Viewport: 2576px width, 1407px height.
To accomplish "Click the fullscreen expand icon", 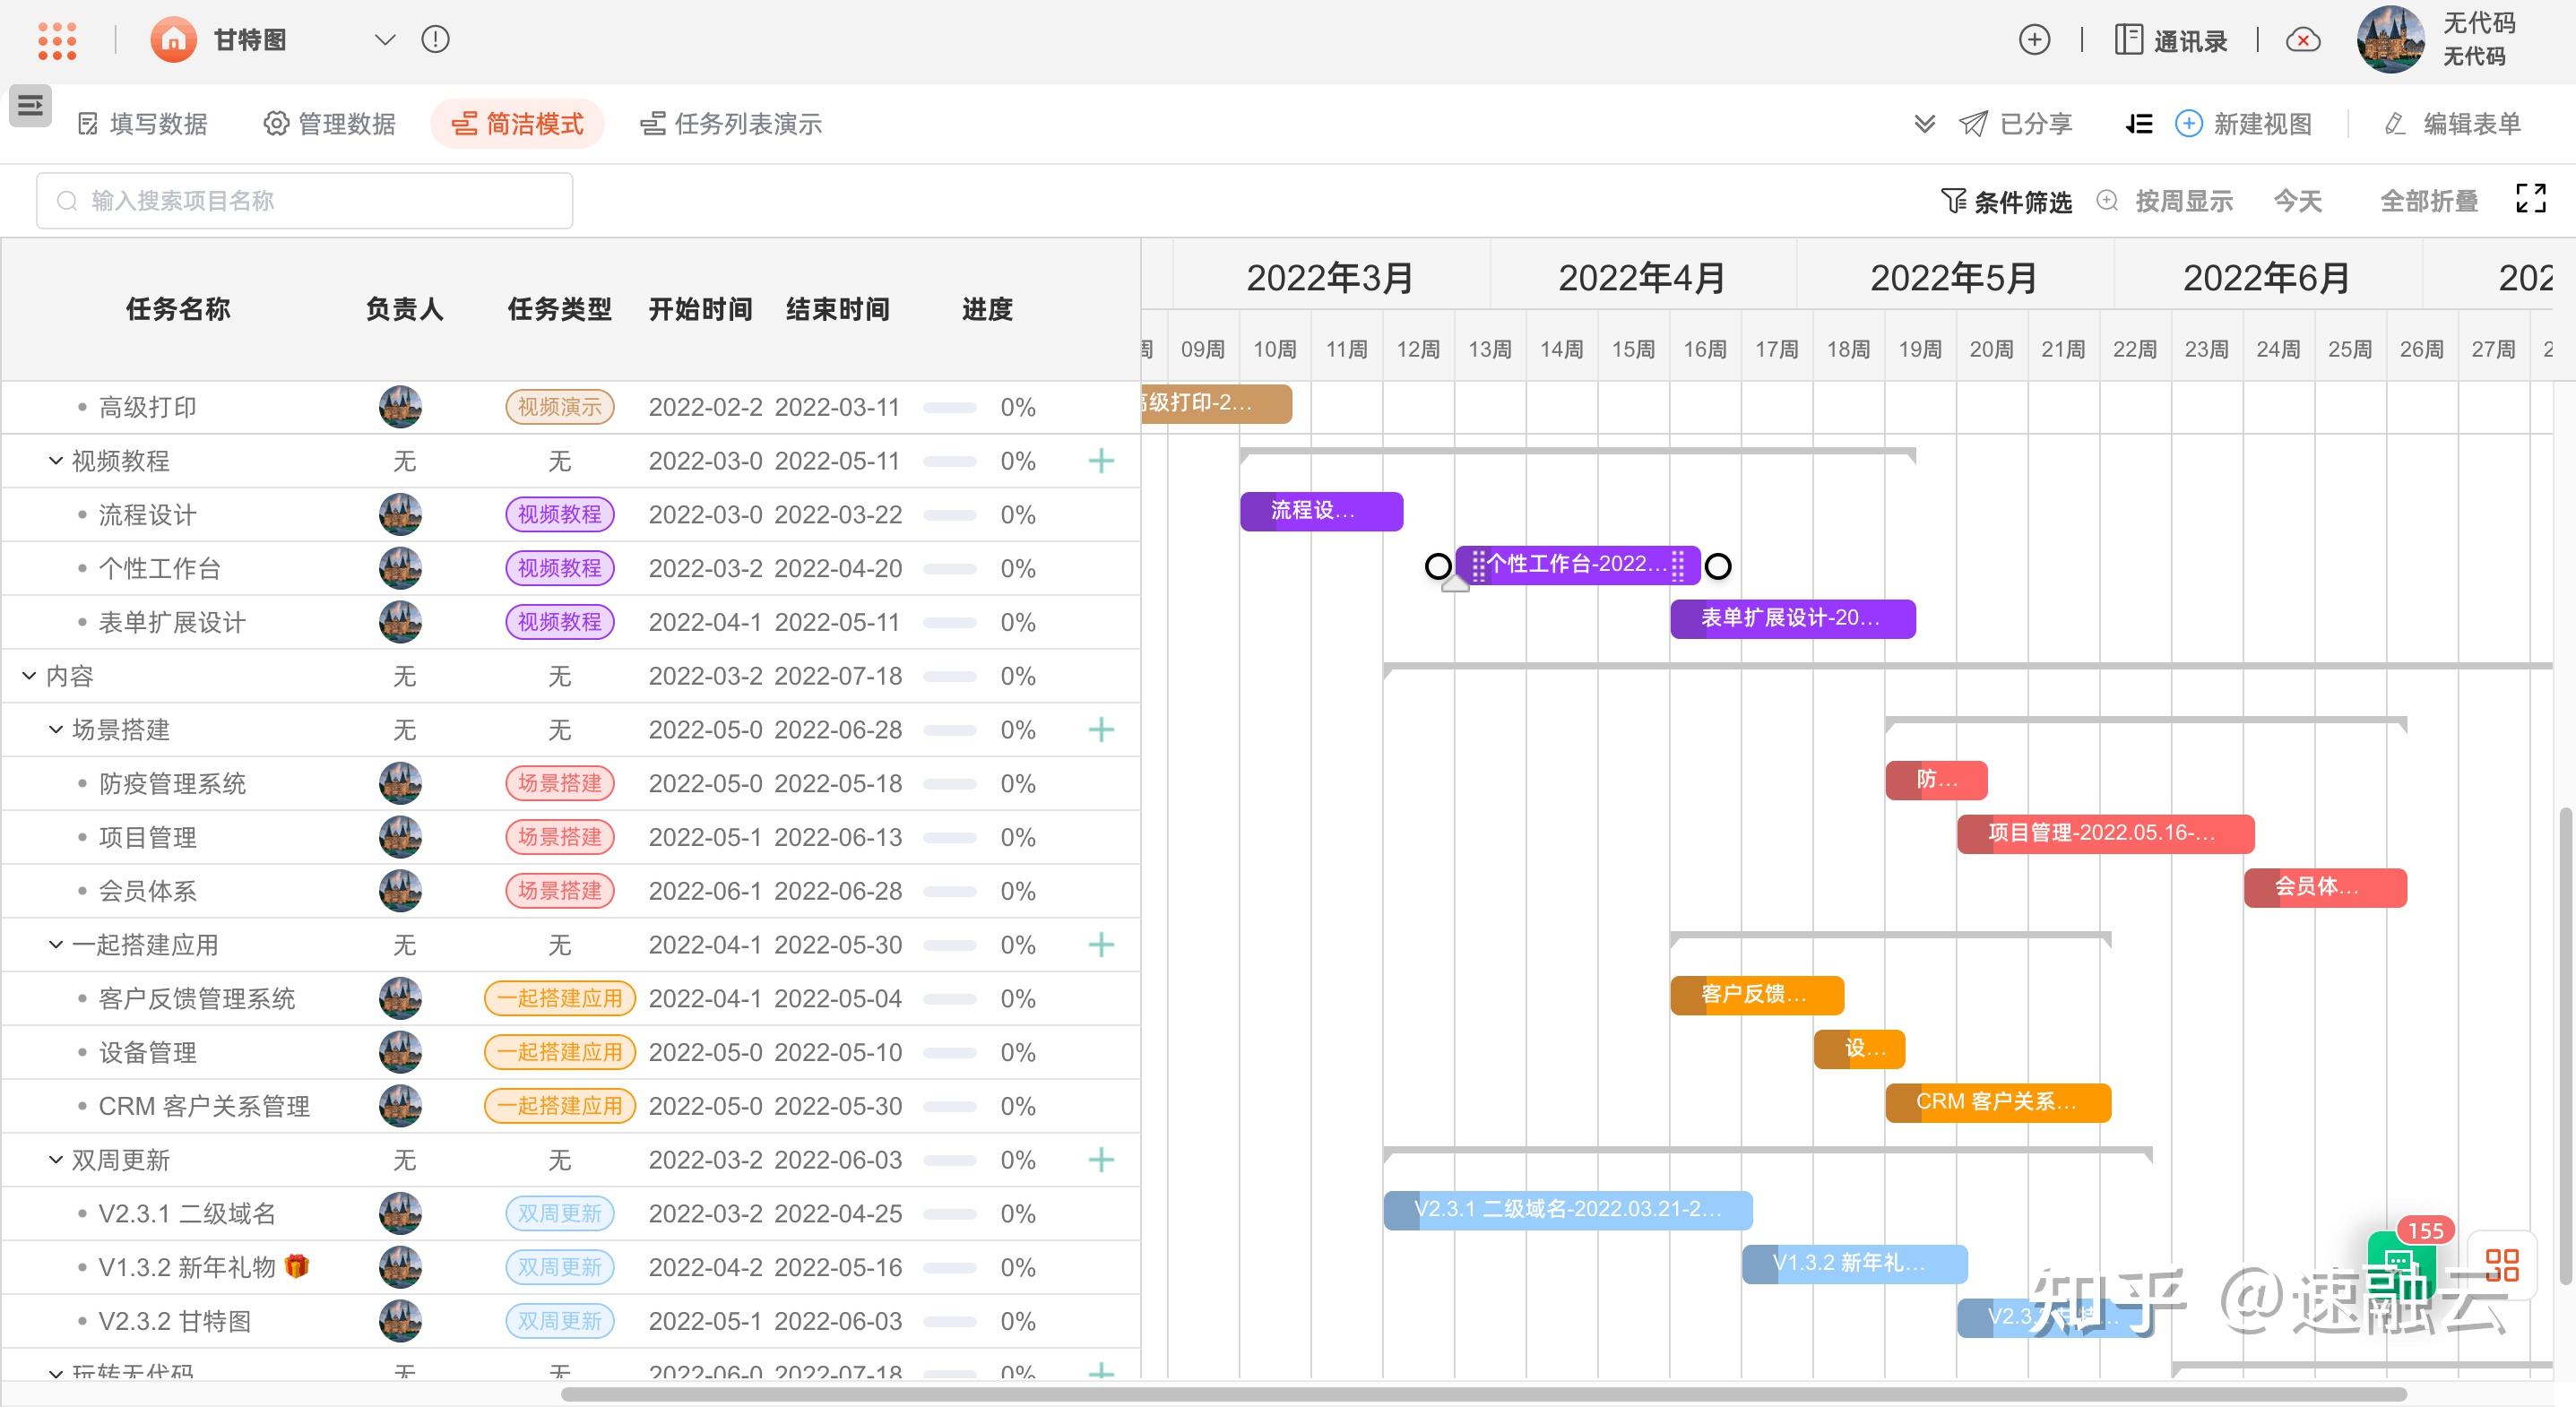I will (x=2531, y=198).
